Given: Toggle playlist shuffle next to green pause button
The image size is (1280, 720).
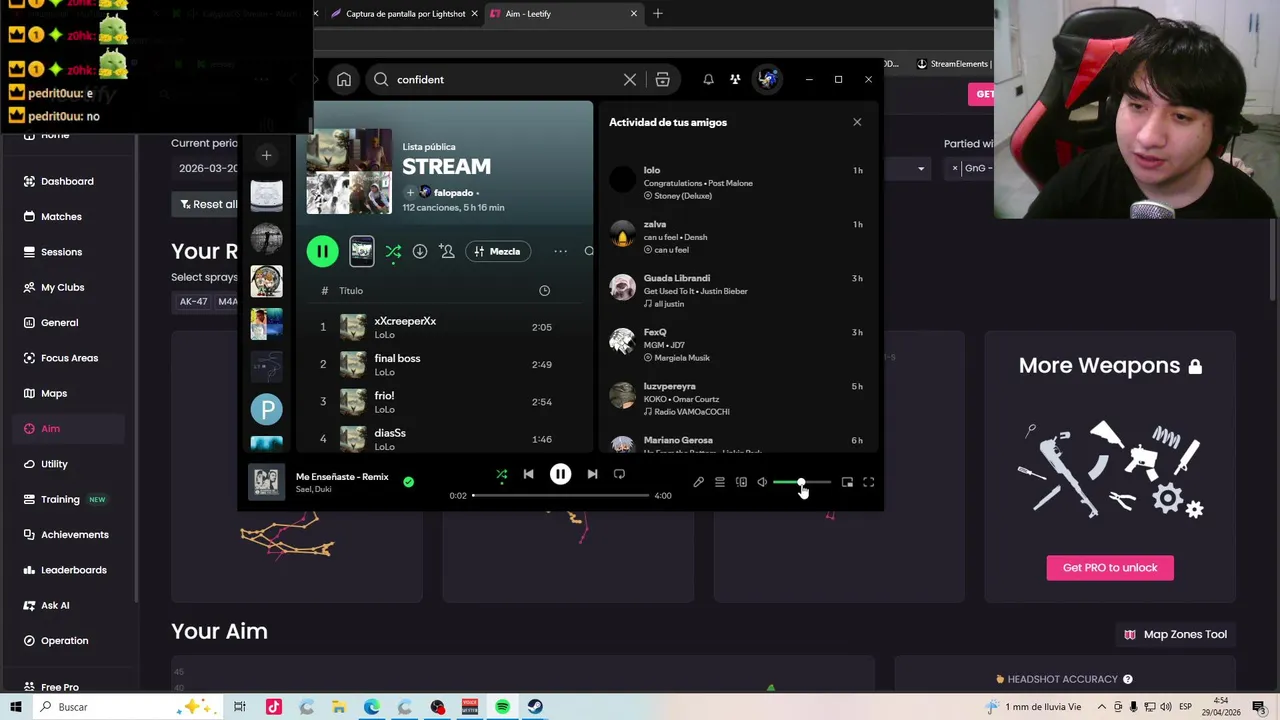Looking at the screenshot, I should click(393, 251).
